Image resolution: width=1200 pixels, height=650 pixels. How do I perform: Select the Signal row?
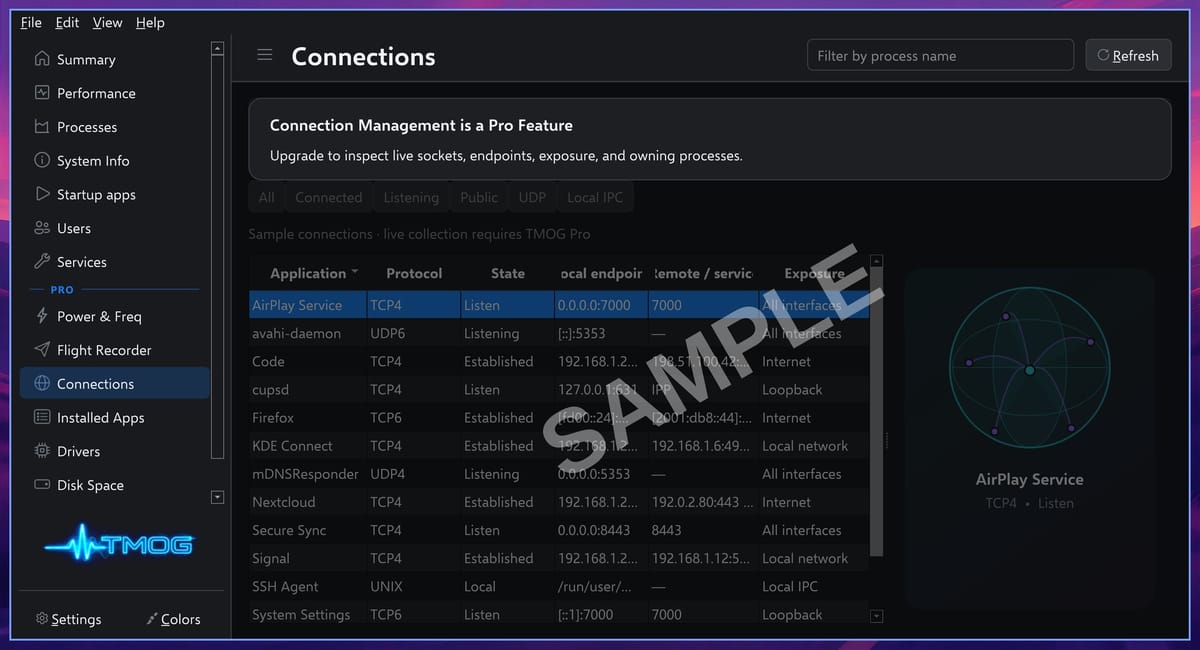pyautogui.click(x=559, y=558)
